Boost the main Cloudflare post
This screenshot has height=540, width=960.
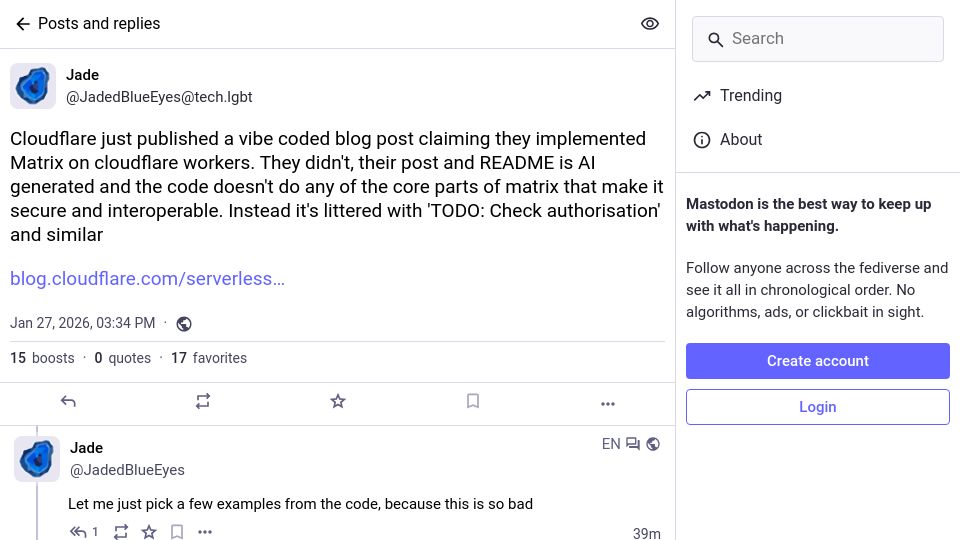tap(203, 402)
